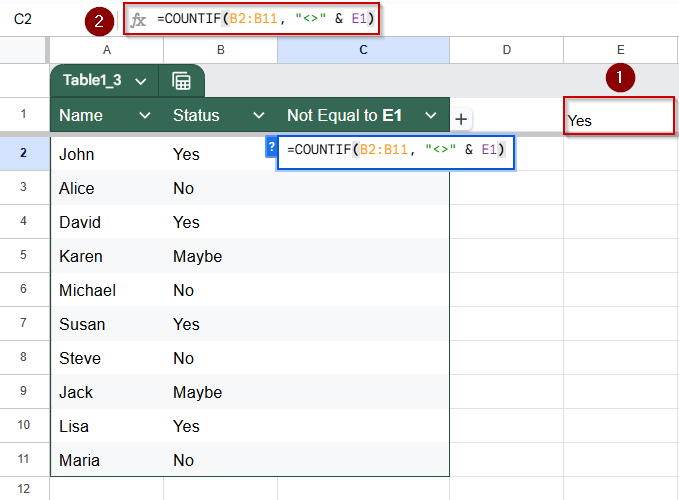Click Susan's Yes status cell
This screenshot has width=679, height=500.
tap(221, 324)
